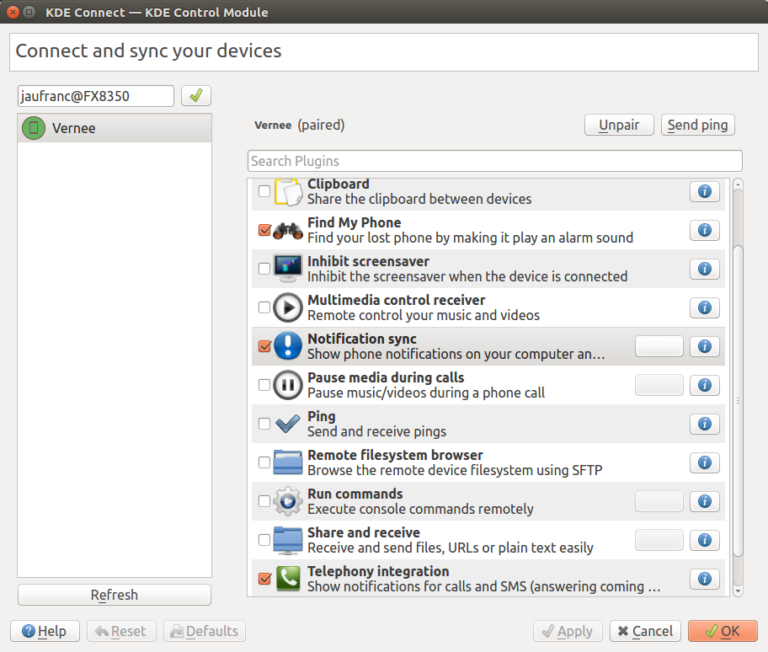768x652 pixels.
Task: Confirm device name with green checkmark button
Action: [196, 96]
